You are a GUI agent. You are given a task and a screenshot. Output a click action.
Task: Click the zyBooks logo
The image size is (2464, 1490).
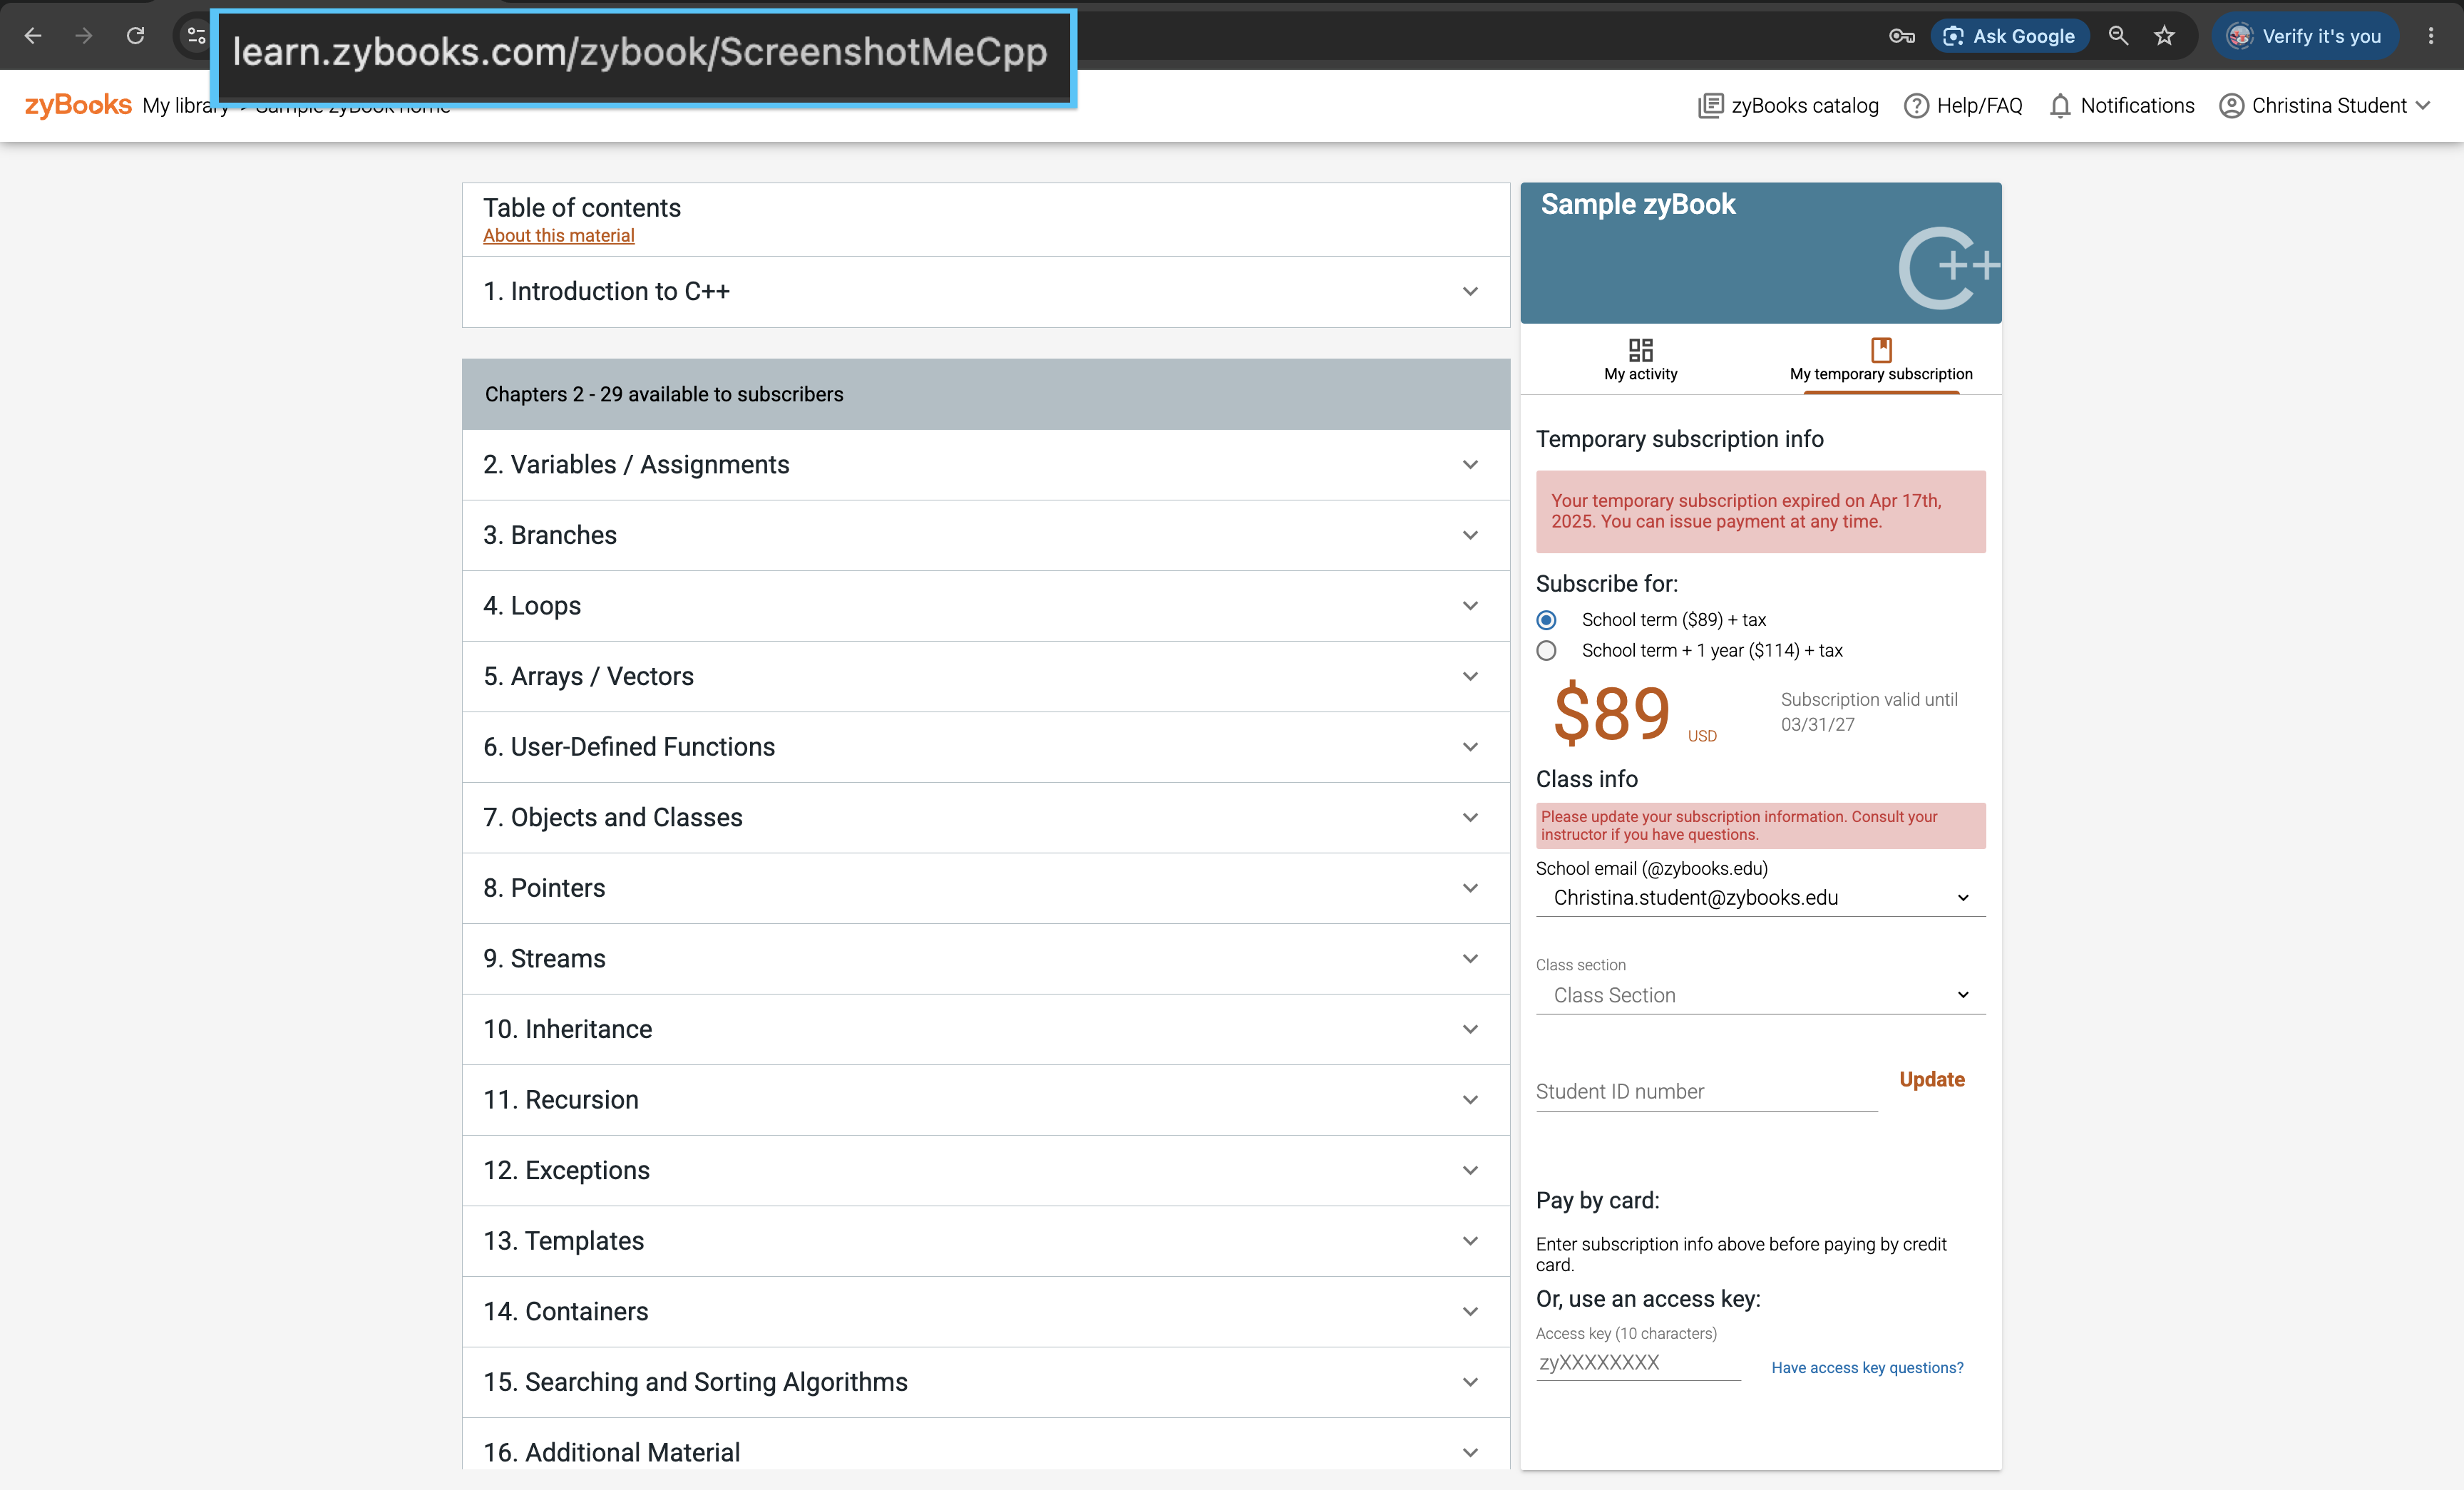pos(77,105)
